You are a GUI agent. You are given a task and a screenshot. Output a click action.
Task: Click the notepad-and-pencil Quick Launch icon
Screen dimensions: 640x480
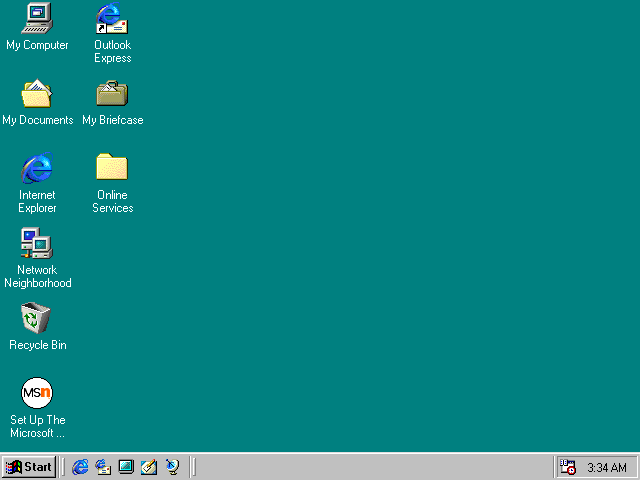point(149,467)
